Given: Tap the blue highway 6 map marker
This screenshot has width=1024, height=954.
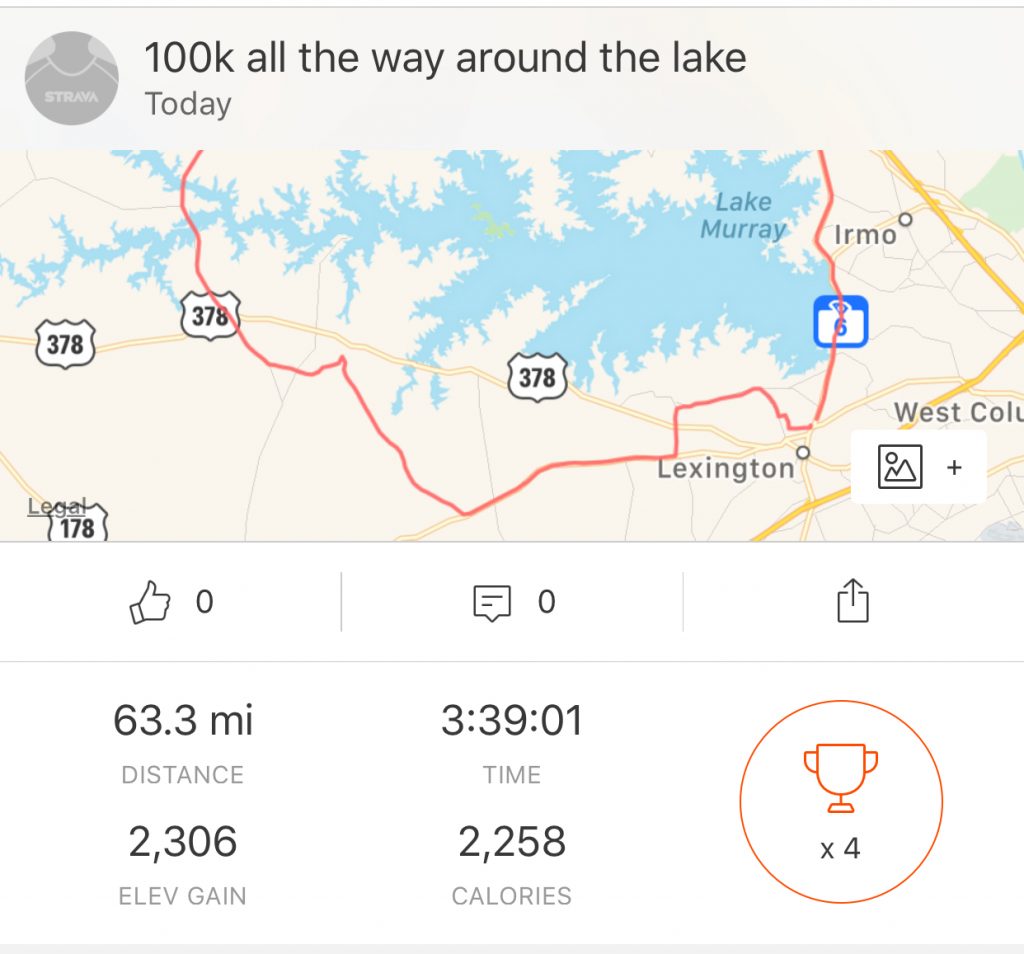Looking at the screenshot, I should pyautogui.click(x=840, y=322).
